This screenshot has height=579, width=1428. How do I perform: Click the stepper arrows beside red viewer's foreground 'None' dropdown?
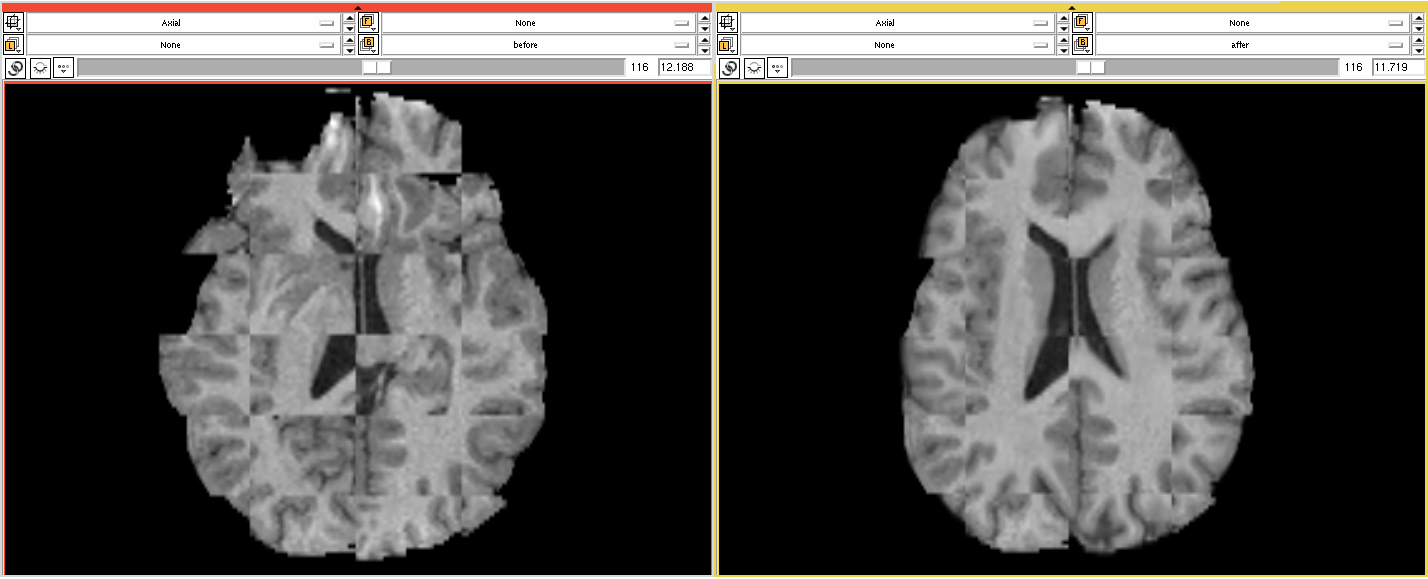pos(704,22)
